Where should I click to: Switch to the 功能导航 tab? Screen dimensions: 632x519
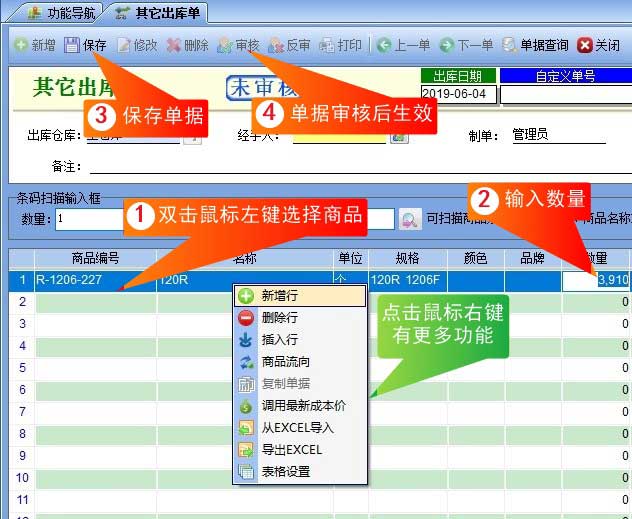60,13
